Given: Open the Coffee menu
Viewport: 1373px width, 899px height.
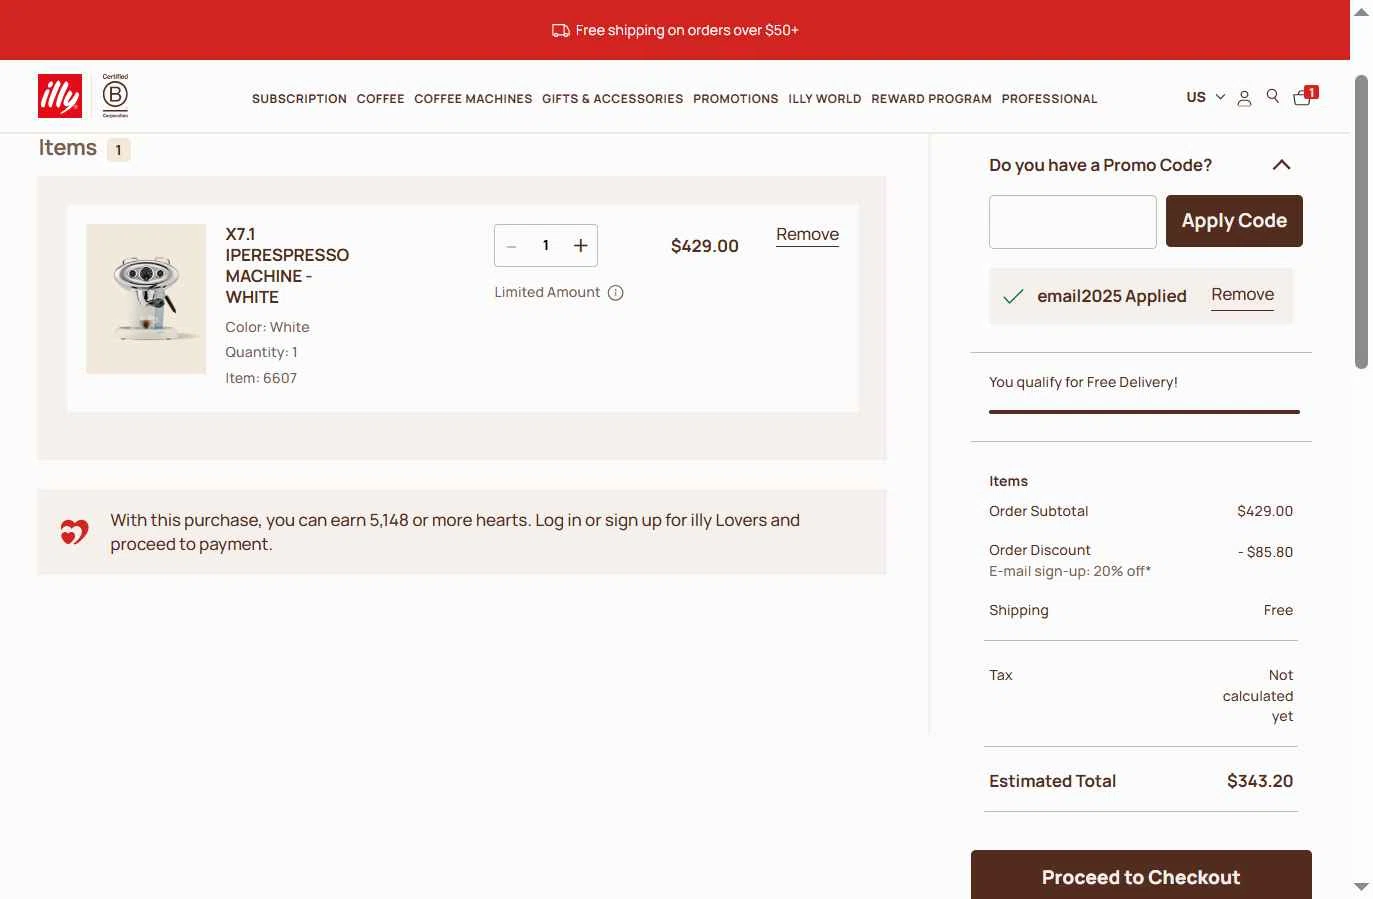Looking at the screenshot, I should 380,99.
